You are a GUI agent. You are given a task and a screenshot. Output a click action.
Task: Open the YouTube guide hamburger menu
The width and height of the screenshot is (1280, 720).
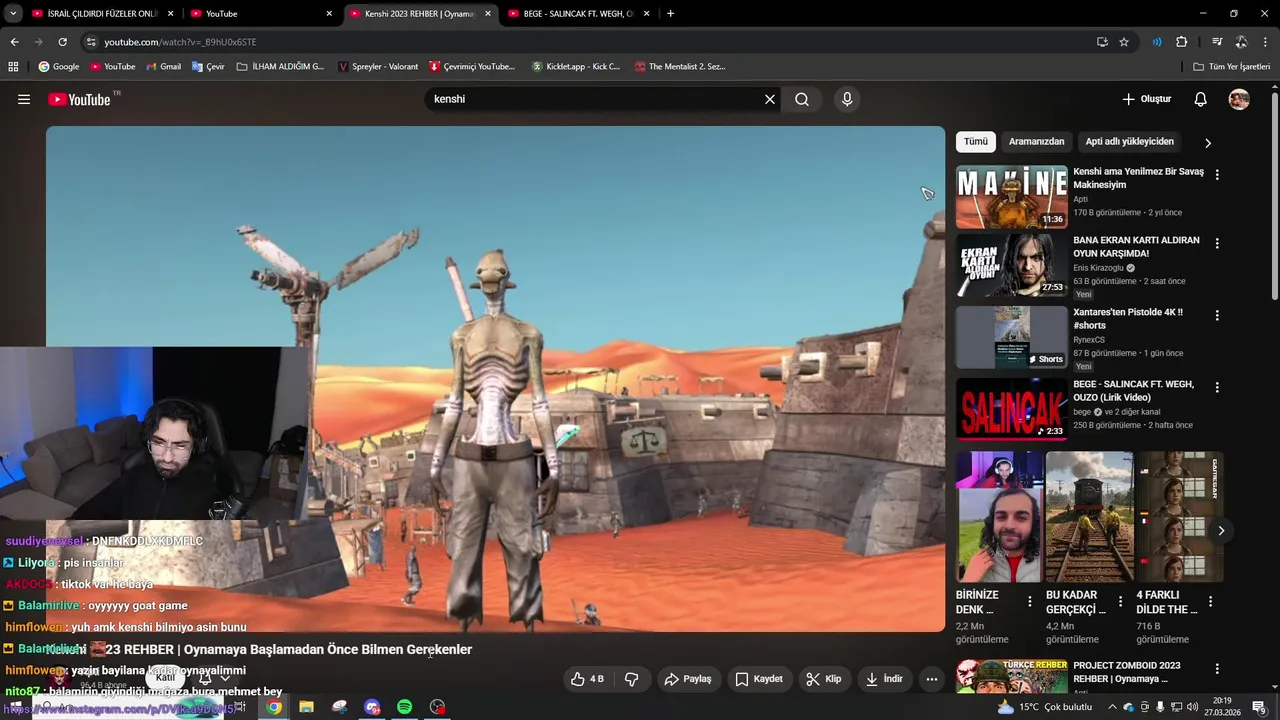[x=24, y=99]
